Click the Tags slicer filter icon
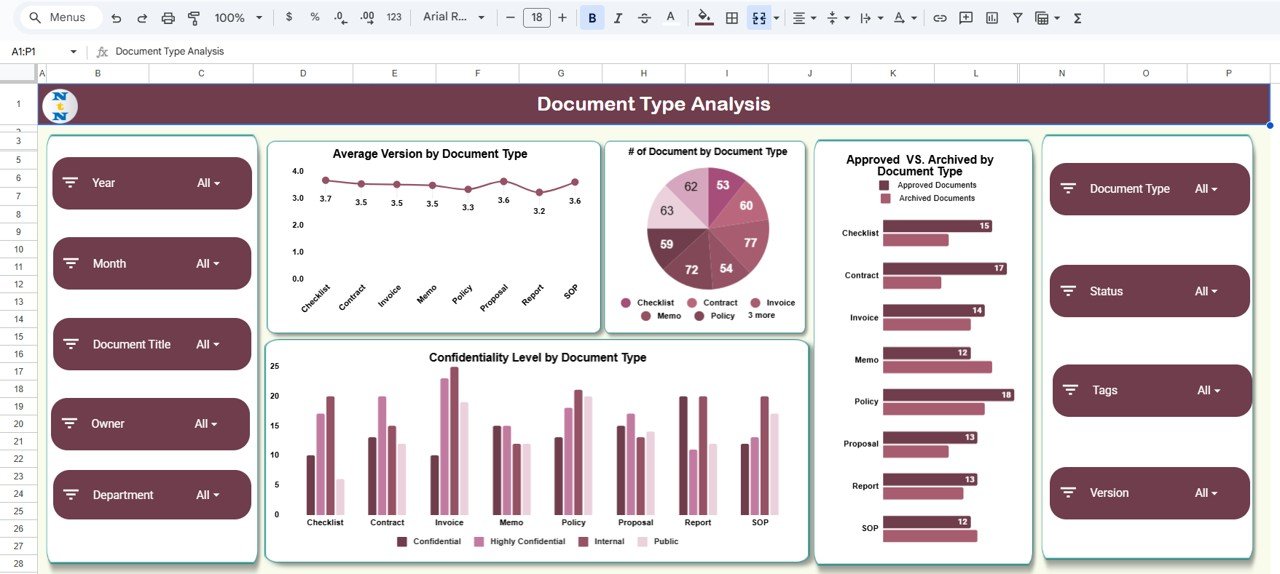This screenshot has height=574, width=1280. pyautogui.click(x=1070, y=390)
